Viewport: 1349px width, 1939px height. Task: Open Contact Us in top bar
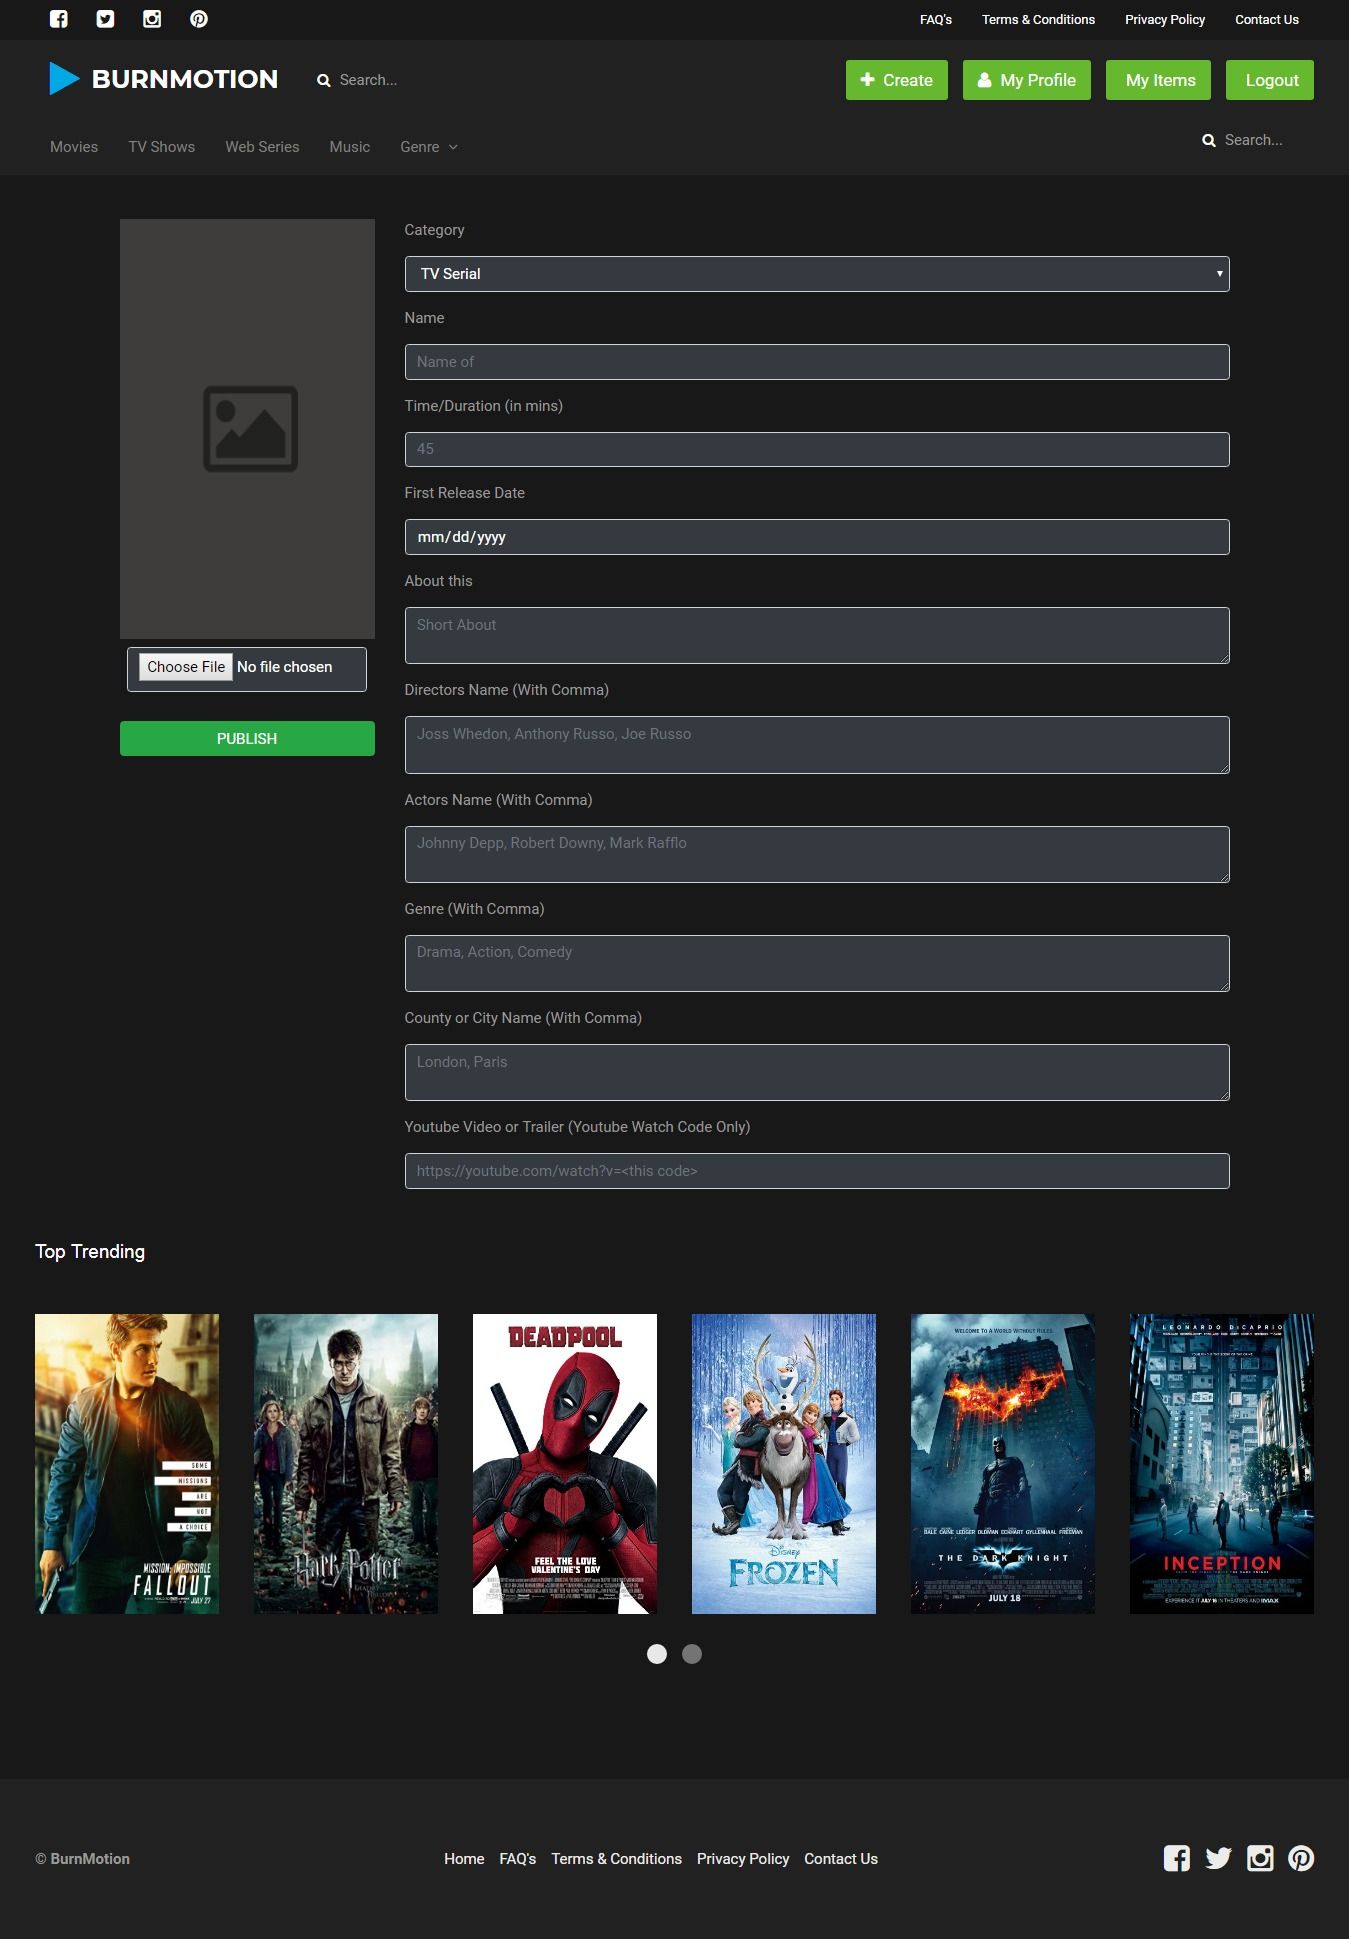click(x=1267, y=20)
